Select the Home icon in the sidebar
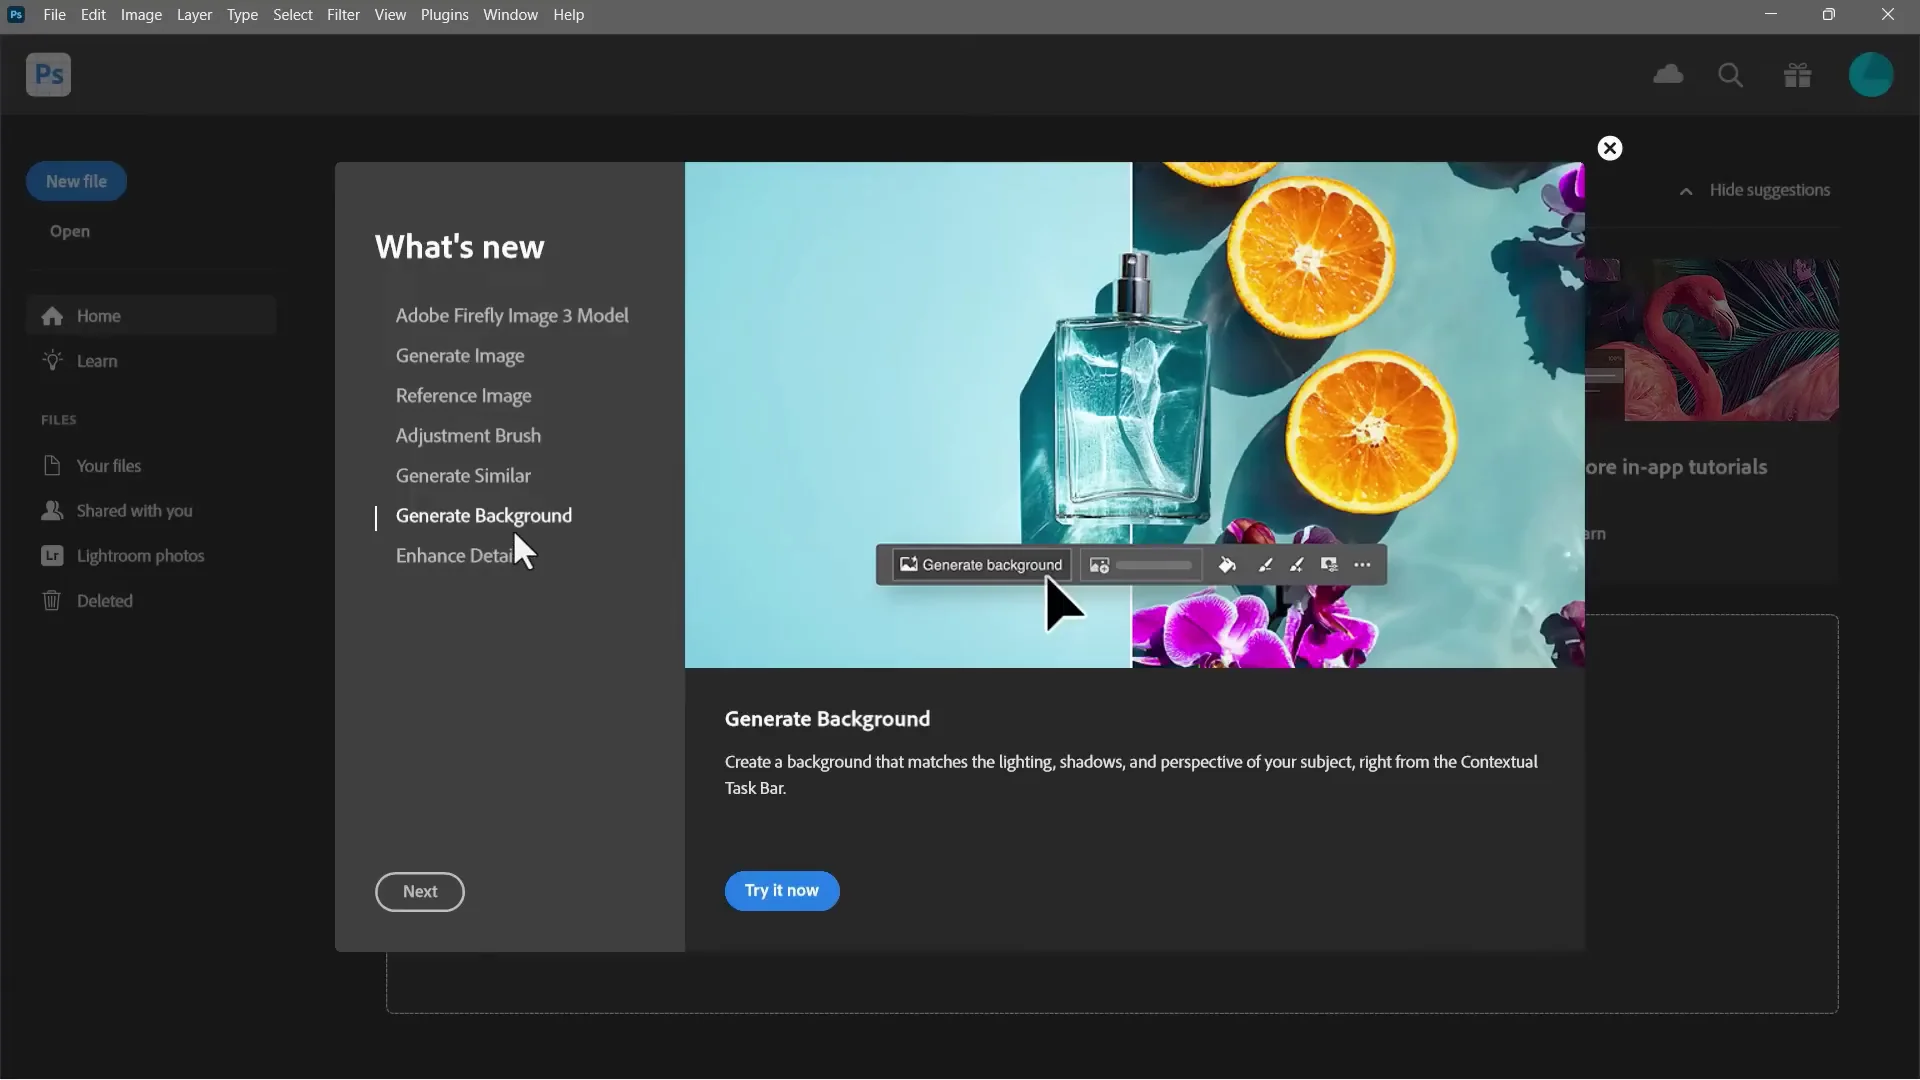This screenshot has height=1080, width=1920. 50,316
